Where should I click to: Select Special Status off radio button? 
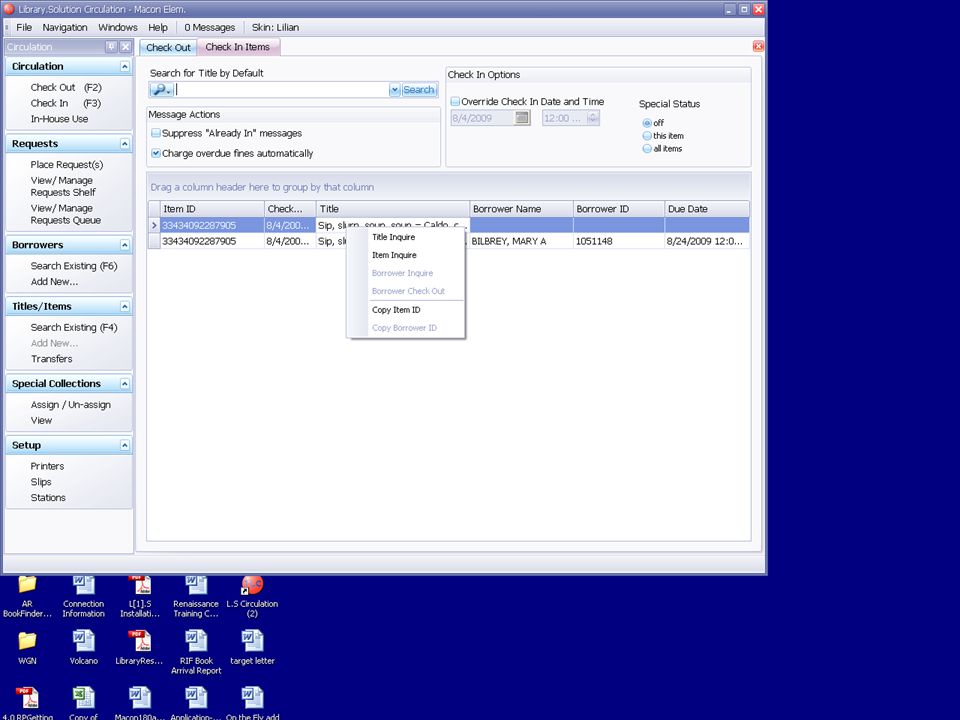(647, 123)
